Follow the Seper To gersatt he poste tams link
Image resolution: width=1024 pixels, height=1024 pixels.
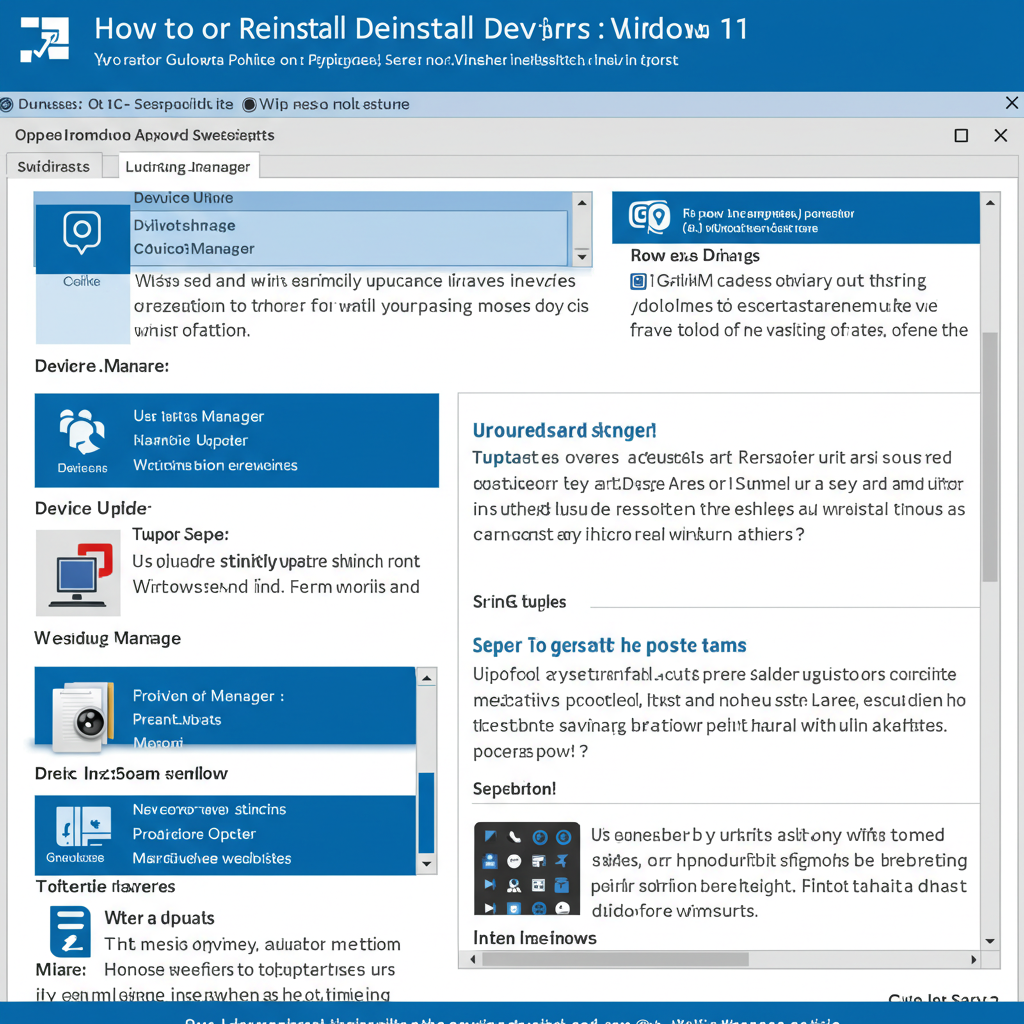tap(609, 645)
